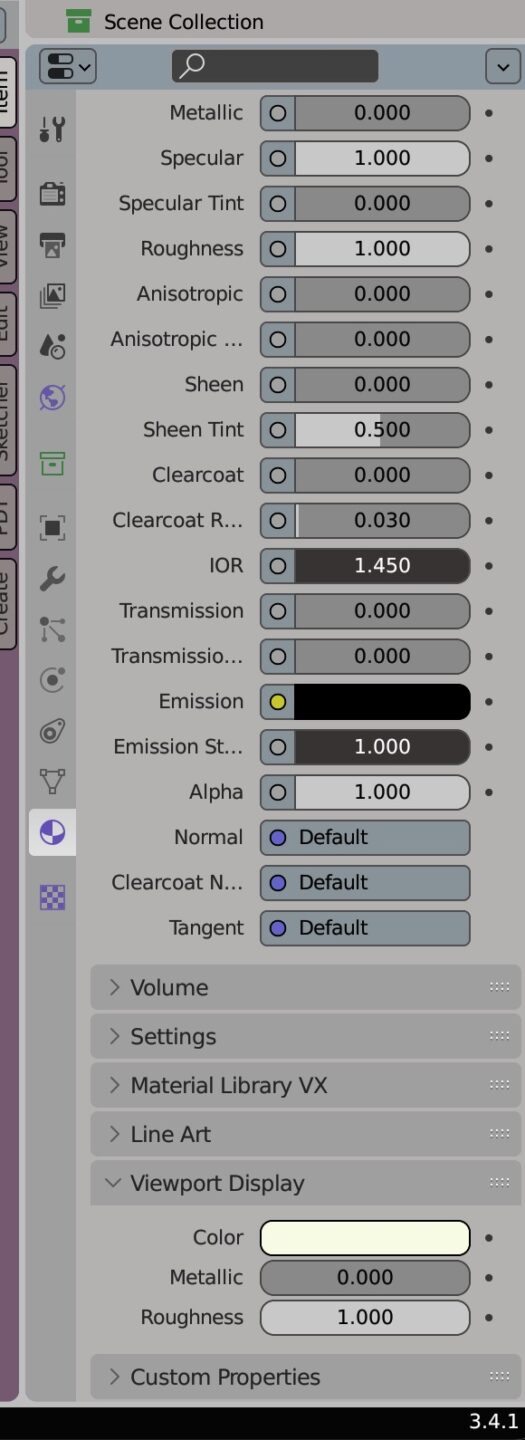
Task: Open the Output properties tab icon
Action: (x=52, y=244)
